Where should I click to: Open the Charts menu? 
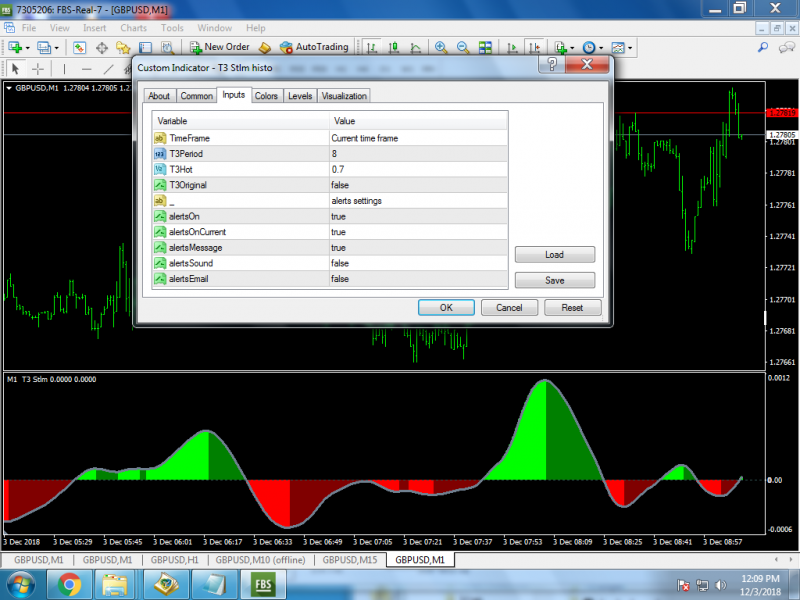point(134,28)
